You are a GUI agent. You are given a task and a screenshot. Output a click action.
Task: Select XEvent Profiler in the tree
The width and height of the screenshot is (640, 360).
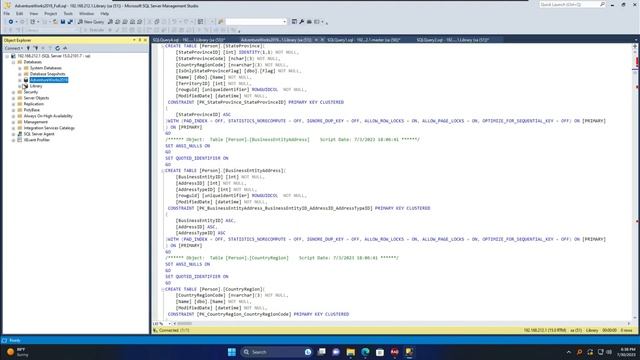click(36, 140)
